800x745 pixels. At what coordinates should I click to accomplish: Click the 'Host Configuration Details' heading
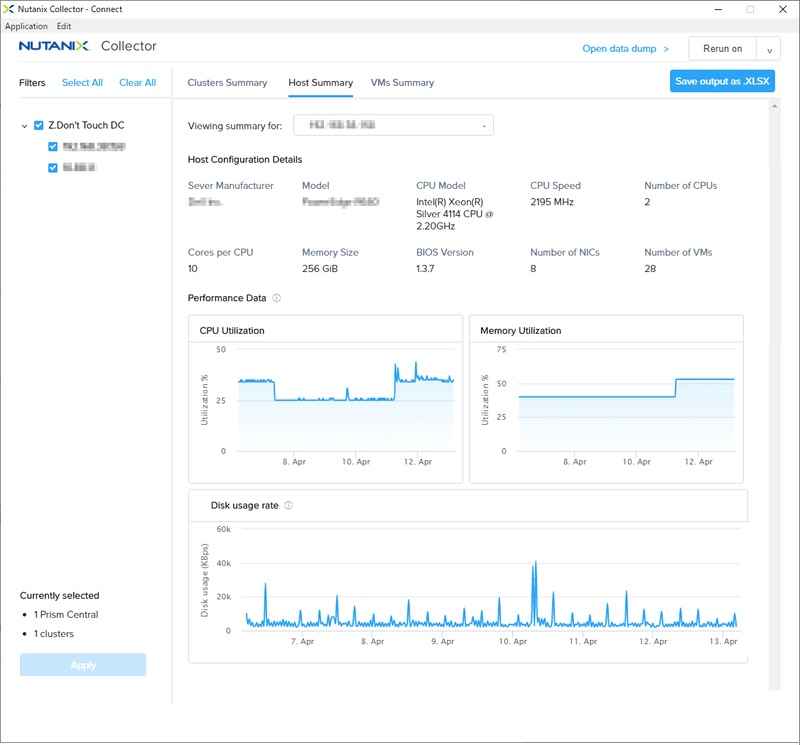[x=245, y=160]
